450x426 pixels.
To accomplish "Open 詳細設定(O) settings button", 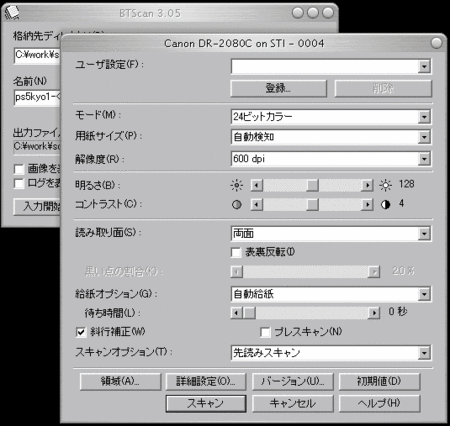I will [206, 381].
